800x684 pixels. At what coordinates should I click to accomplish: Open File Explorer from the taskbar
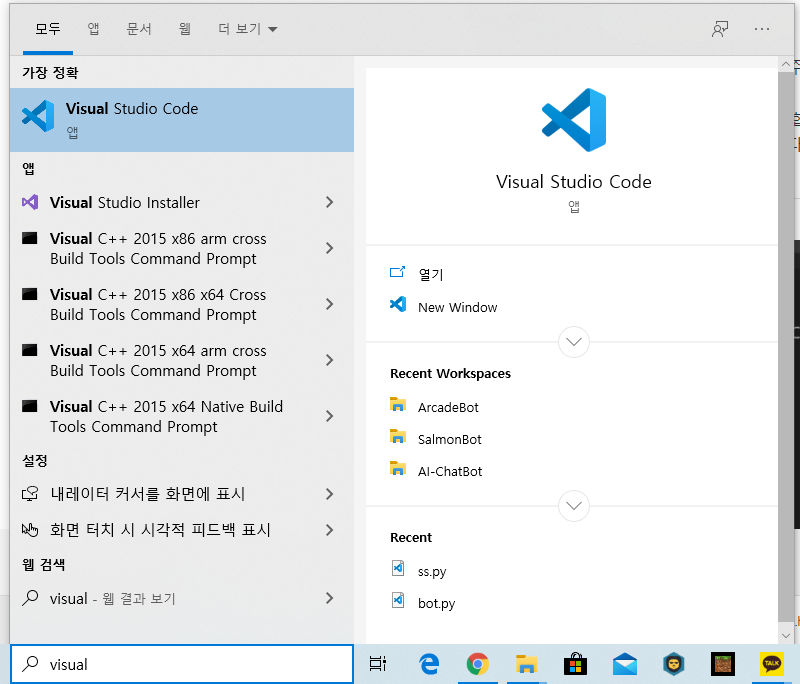[x=526, y=664]
